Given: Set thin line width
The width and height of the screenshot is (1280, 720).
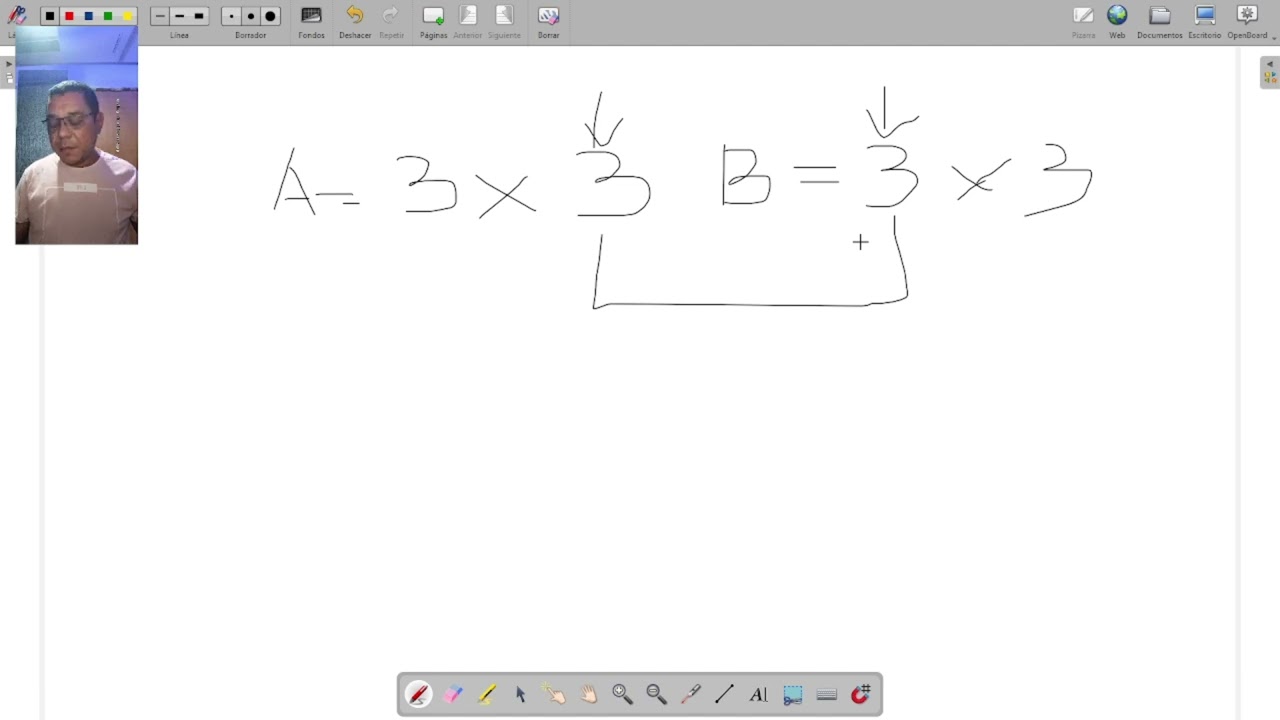Looking at the screenshot, I should pyautogui.click(x=160, y=16).
